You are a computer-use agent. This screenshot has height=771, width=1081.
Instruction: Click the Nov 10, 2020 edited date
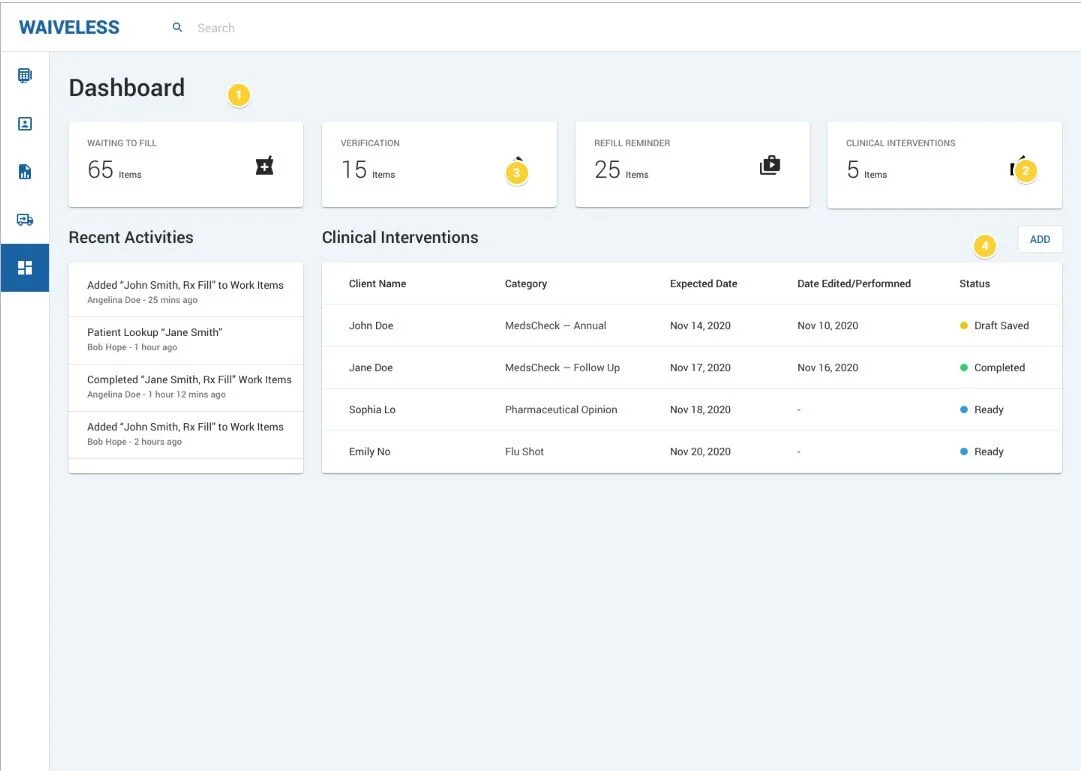[827, 326]
